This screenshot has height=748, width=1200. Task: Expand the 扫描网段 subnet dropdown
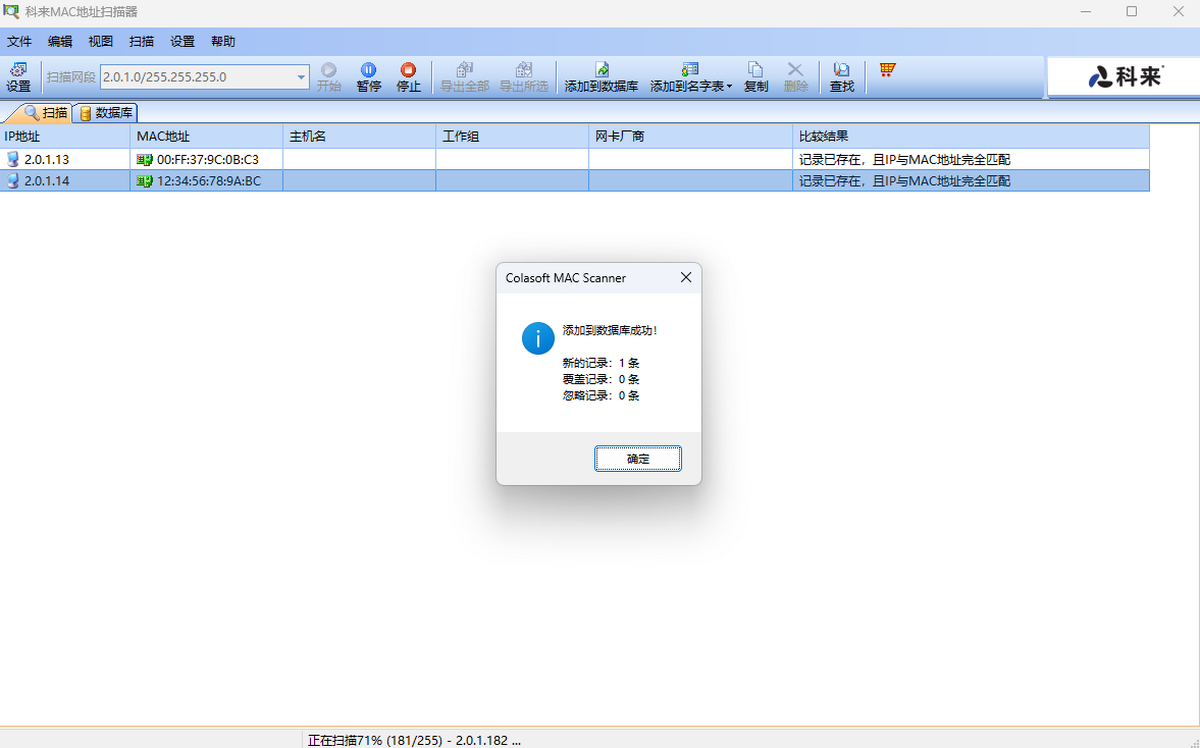point(302,77)
